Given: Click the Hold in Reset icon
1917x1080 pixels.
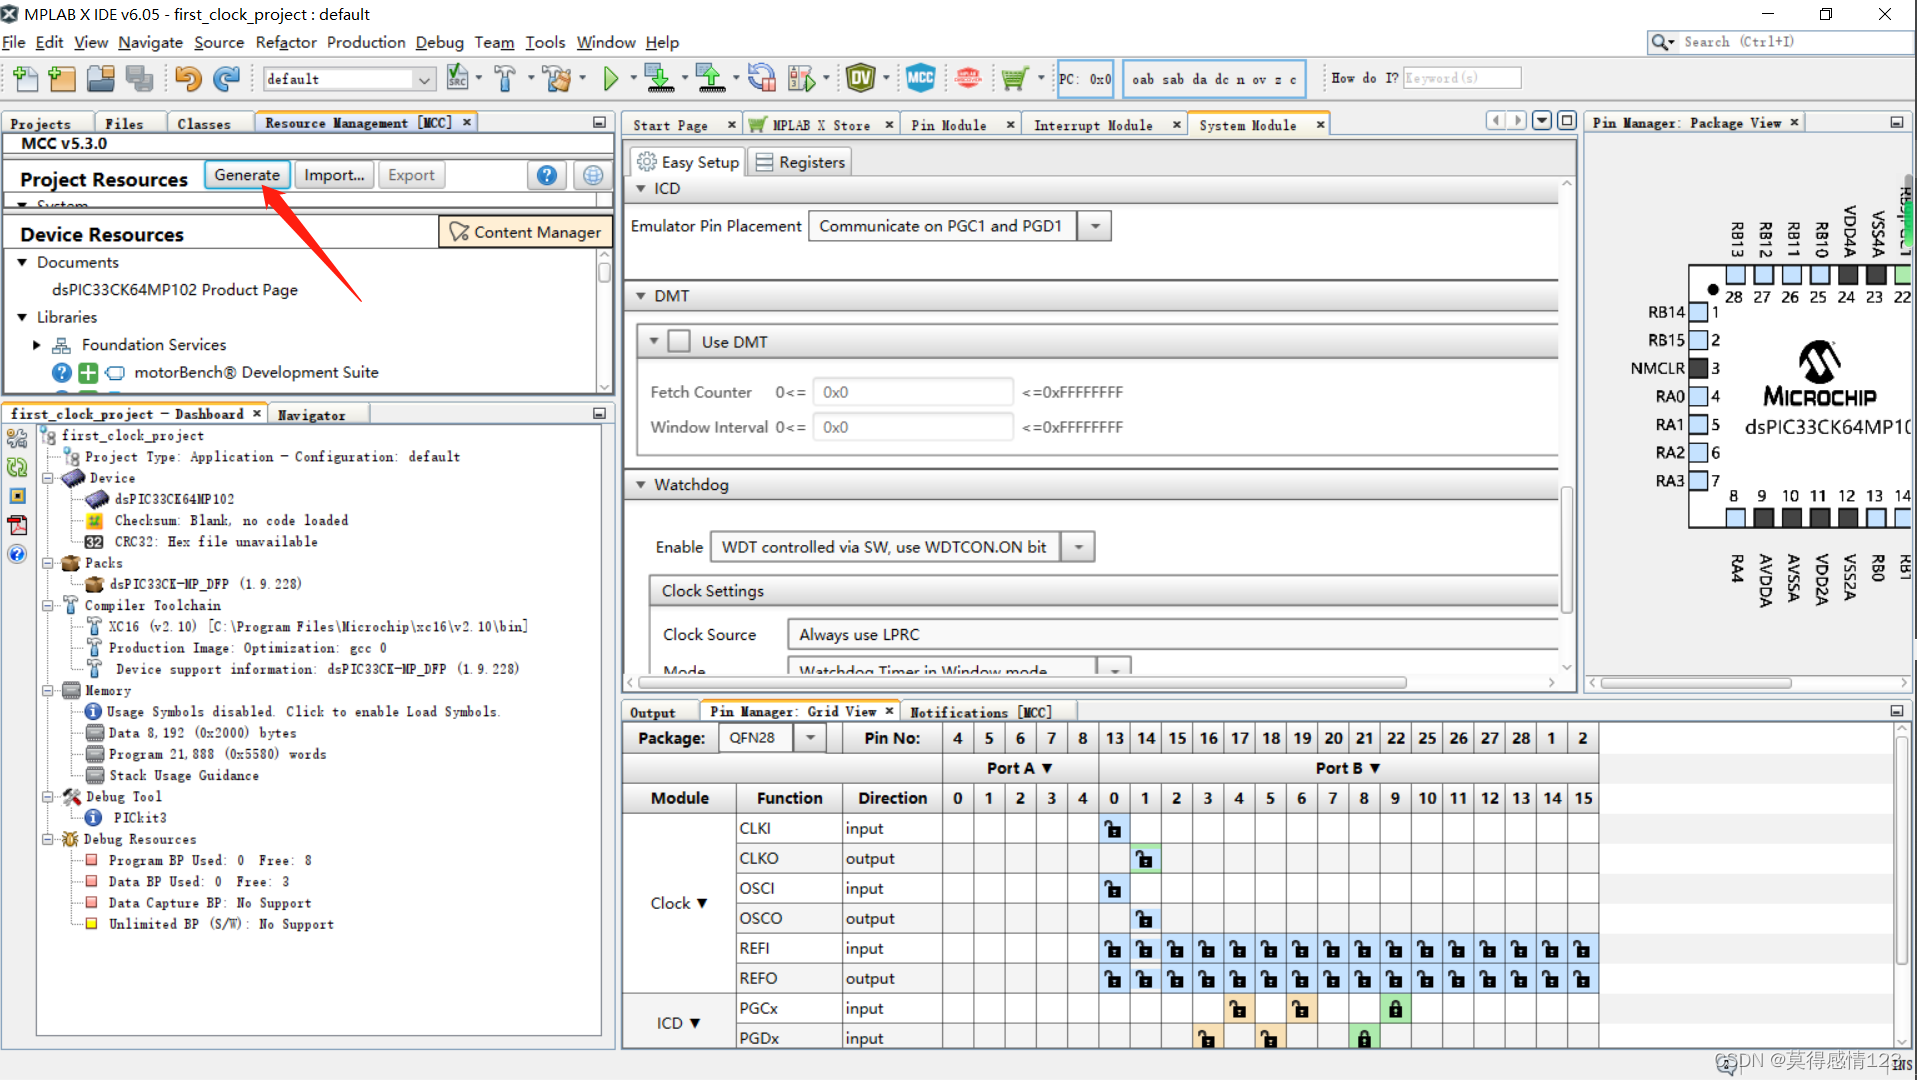Looking at the screenshot, I should (x=761, y=78).
